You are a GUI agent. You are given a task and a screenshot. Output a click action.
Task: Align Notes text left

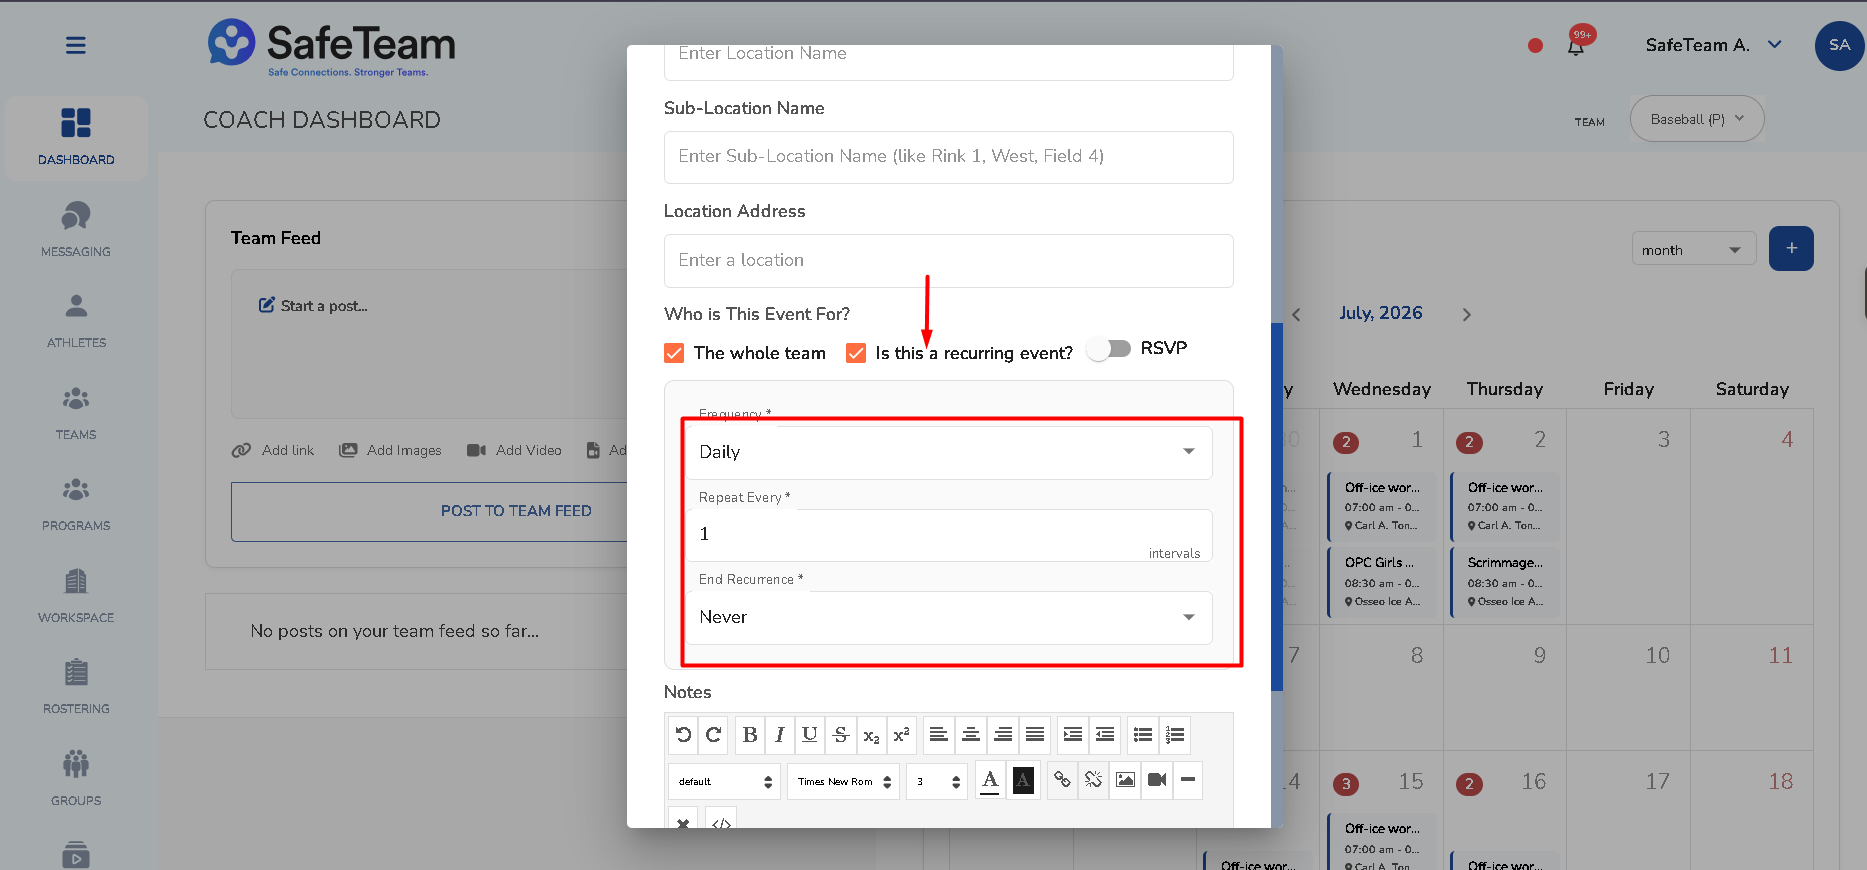[x=938, y=735]
